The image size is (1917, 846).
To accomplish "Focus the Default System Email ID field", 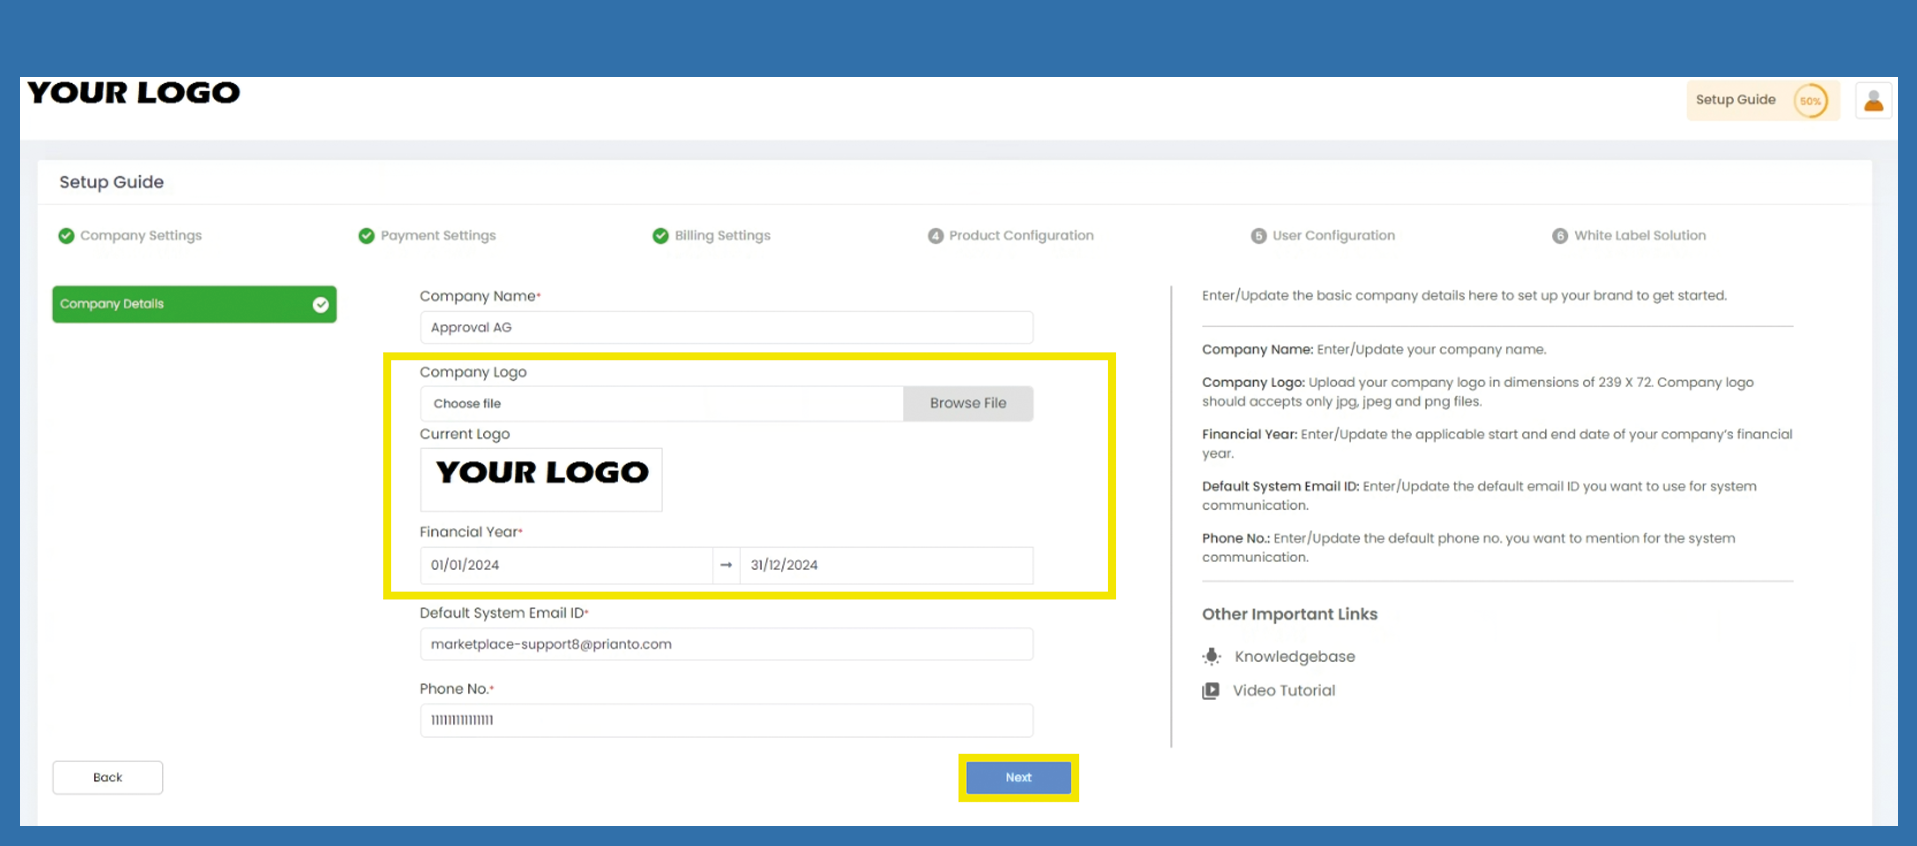I will (726, 645).
